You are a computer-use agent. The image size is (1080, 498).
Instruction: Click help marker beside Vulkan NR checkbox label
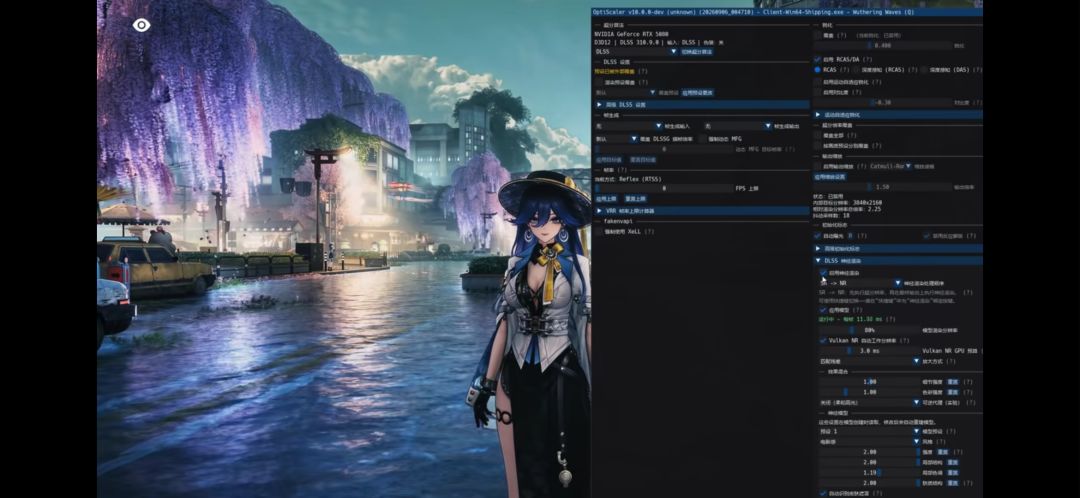coord(905,340)
